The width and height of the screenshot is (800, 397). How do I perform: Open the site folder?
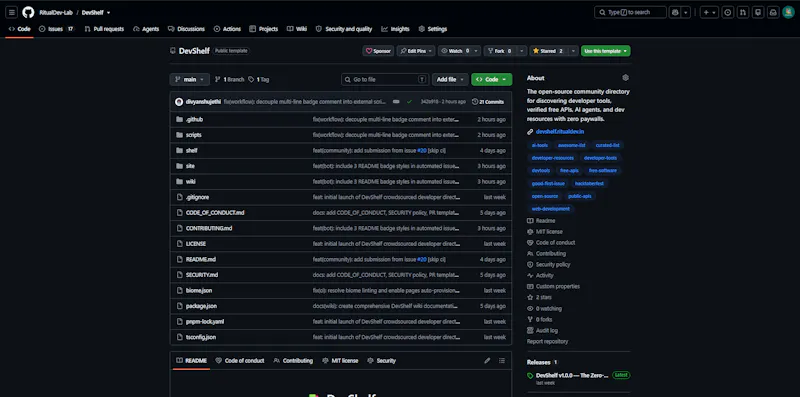coord(190,166)
